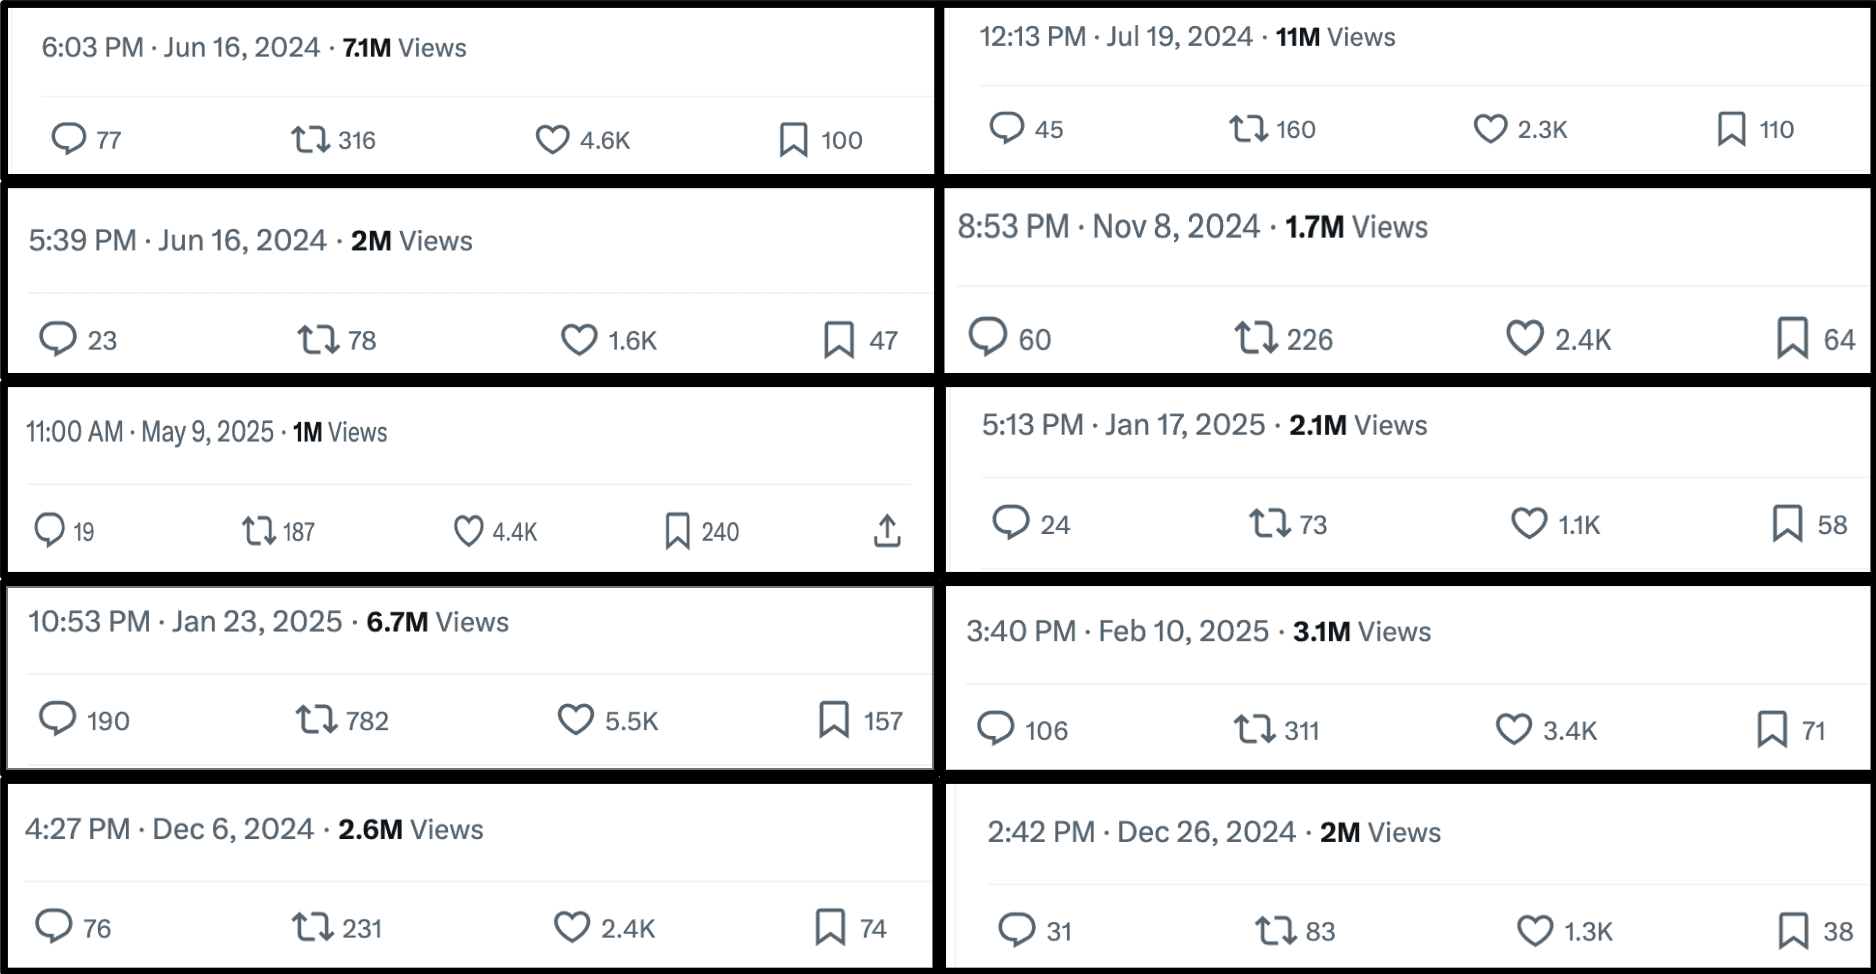Bookmark the Dec 6, 2024 post
This screenshot has width=1876, height=974.
pyautogui.click(x=830, y=927)
